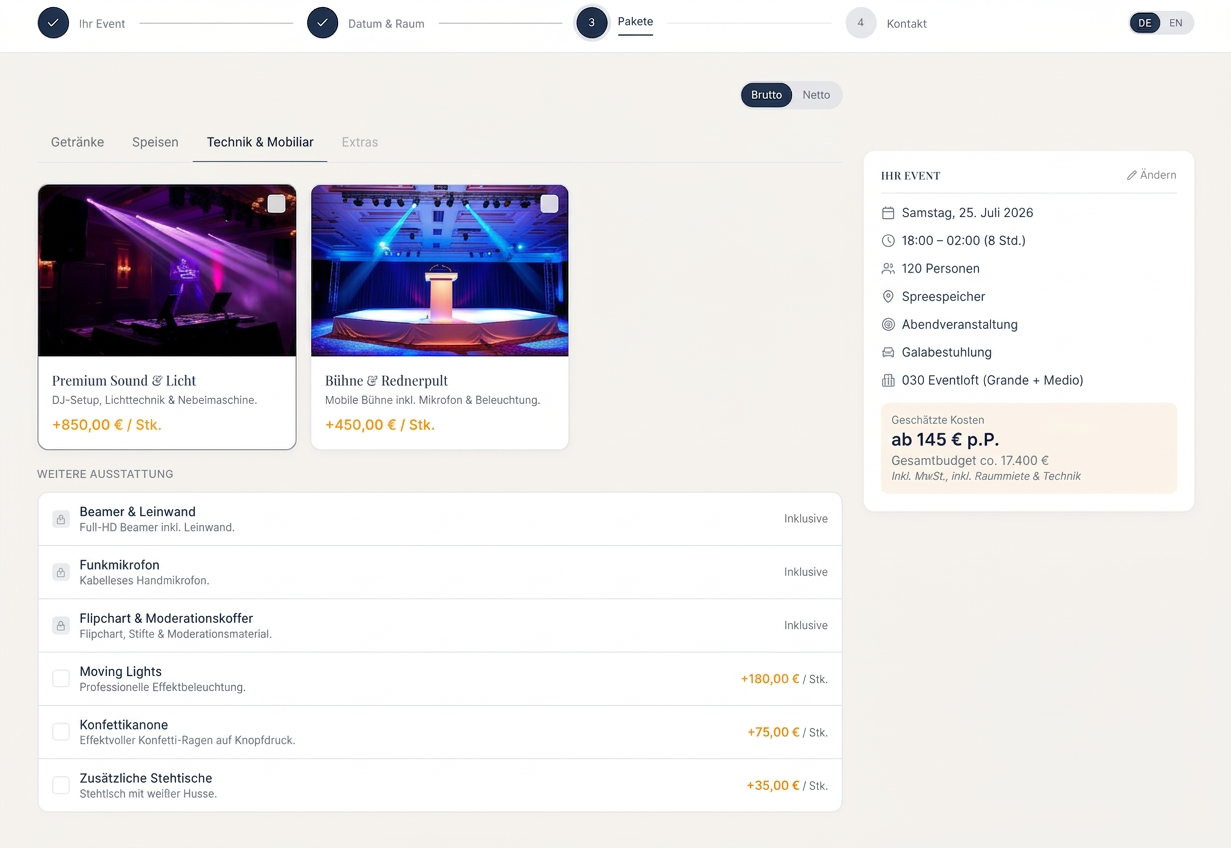Screen dimensions: 1231x848
Task: Enable the Moving Lights option
Action: tap(60, 678)
